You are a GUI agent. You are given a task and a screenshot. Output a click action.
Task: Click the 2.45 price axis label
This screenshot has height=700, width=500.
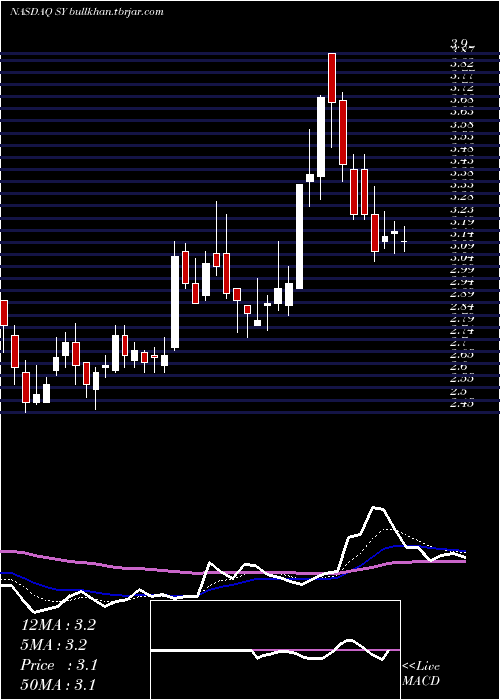click(462, 404)
